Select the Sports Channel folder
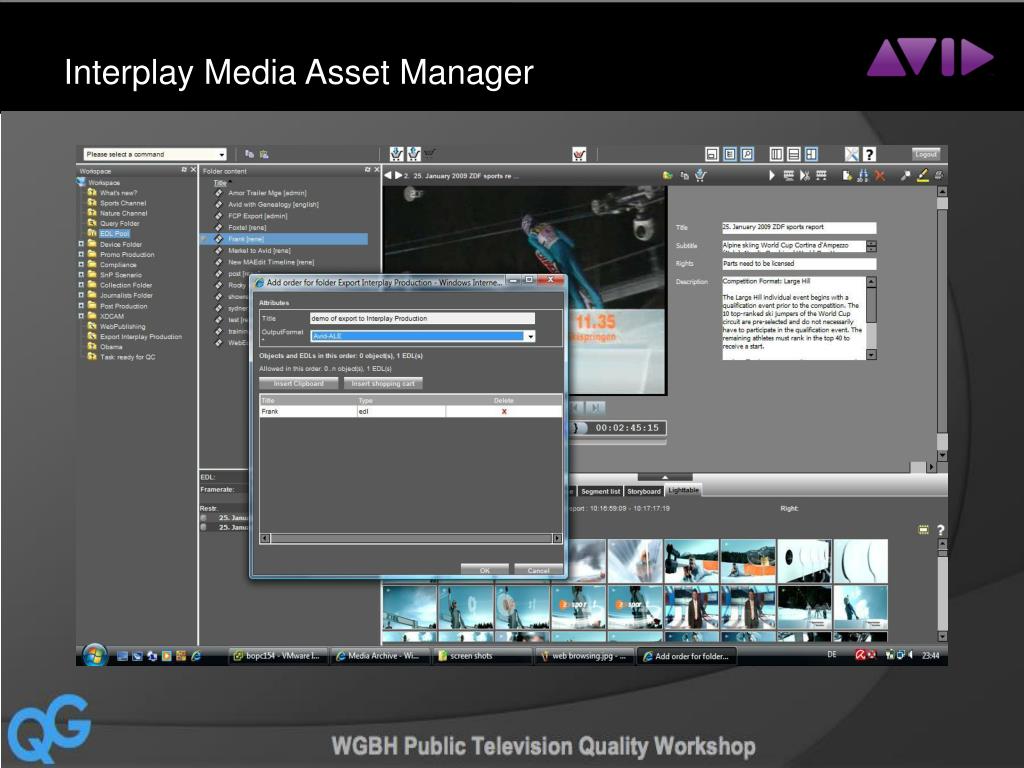 [x=123, y=203]
